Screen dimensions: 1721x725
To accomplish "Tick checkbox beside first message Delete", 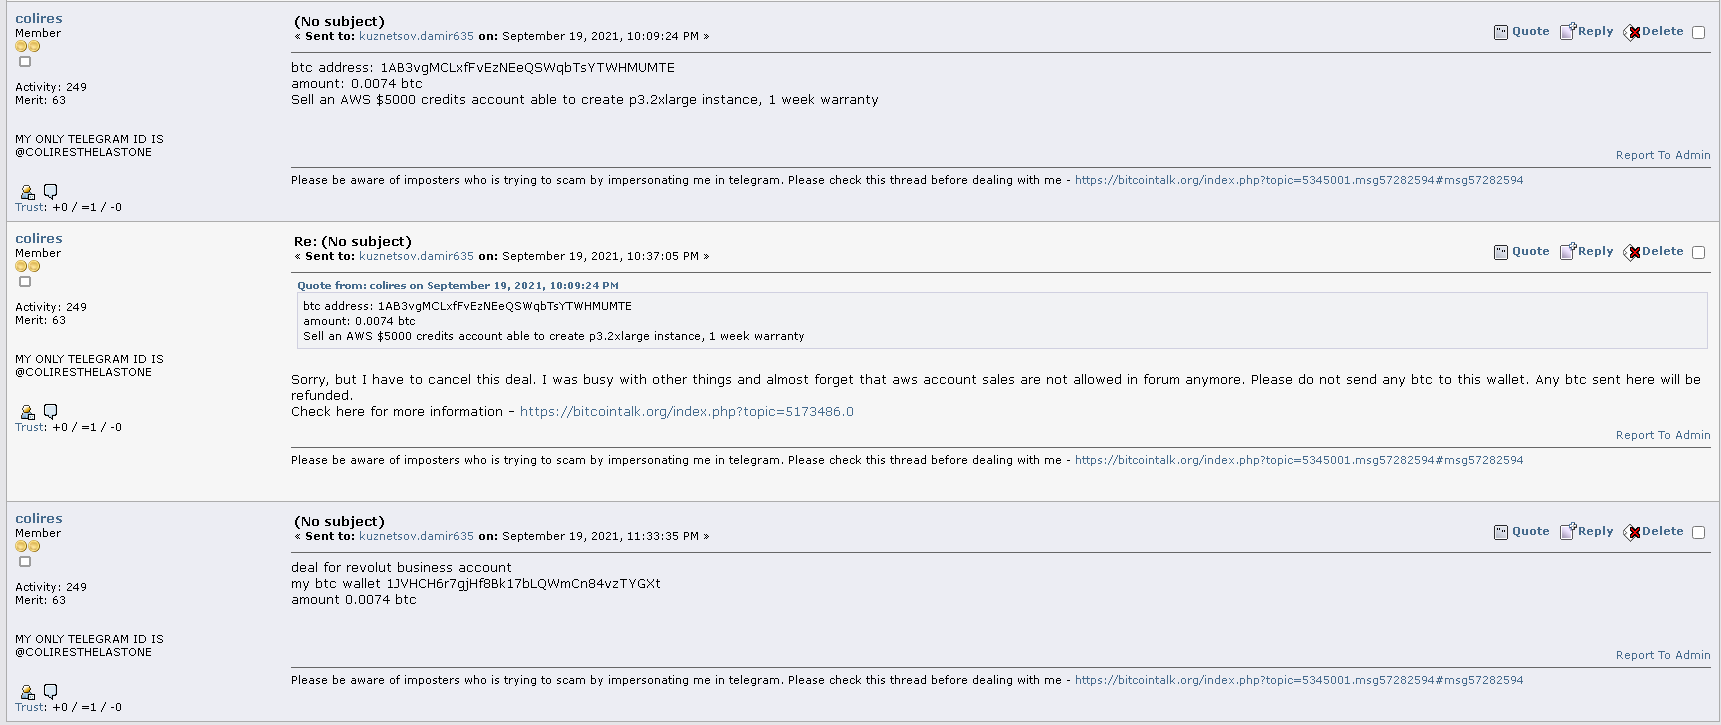I will point(1698,32).
